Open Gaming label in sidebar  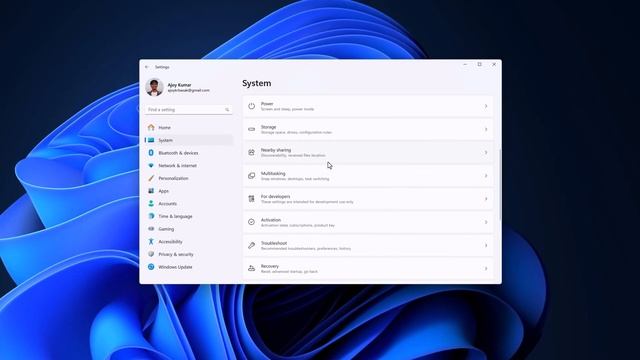click(x=166, y=229)
